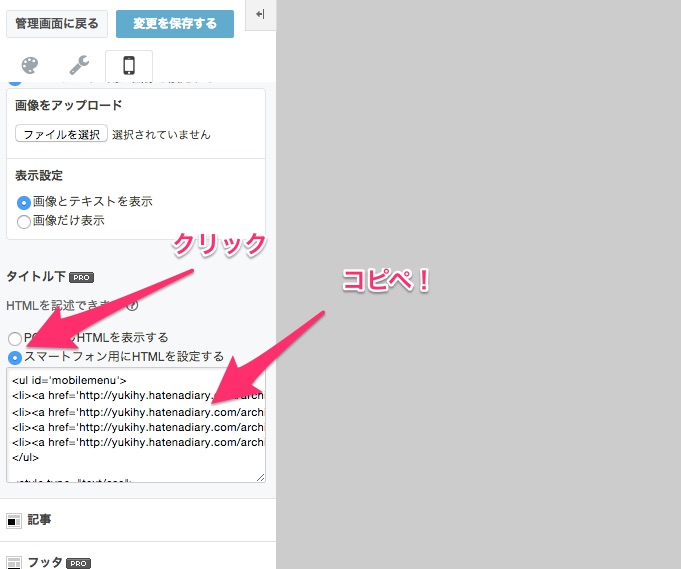Select 画像とテキストを表示 radio option
681x569 pixels.
coord(23,202)
